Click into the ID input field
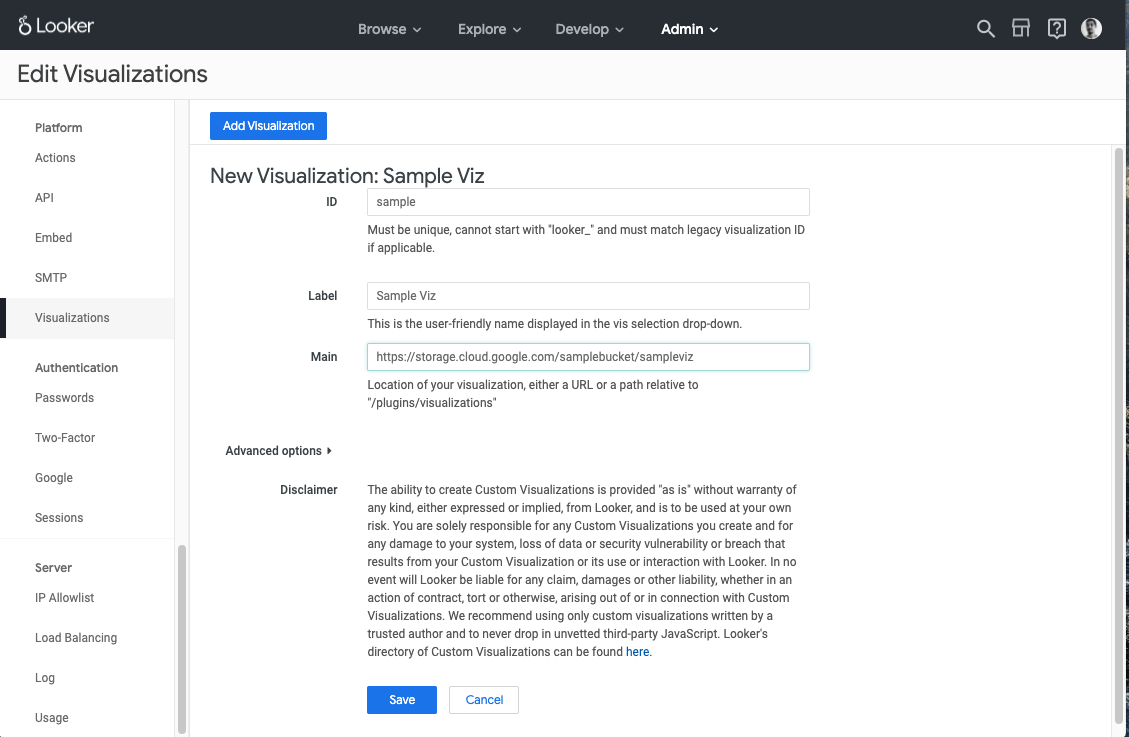The height and width of the screenshot is (737, 1129). point(588,202)
